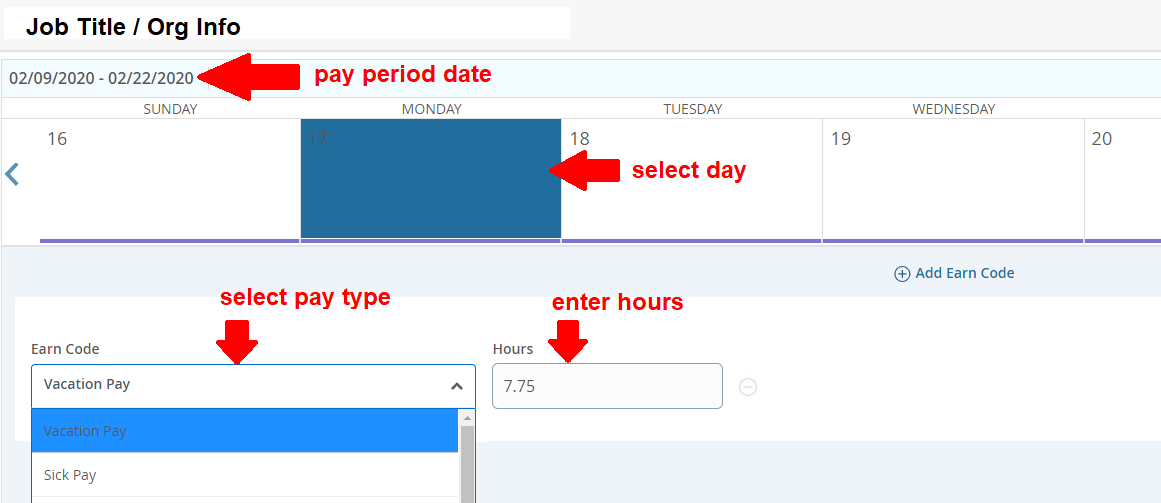Go to previous week with left chevron

12,174
